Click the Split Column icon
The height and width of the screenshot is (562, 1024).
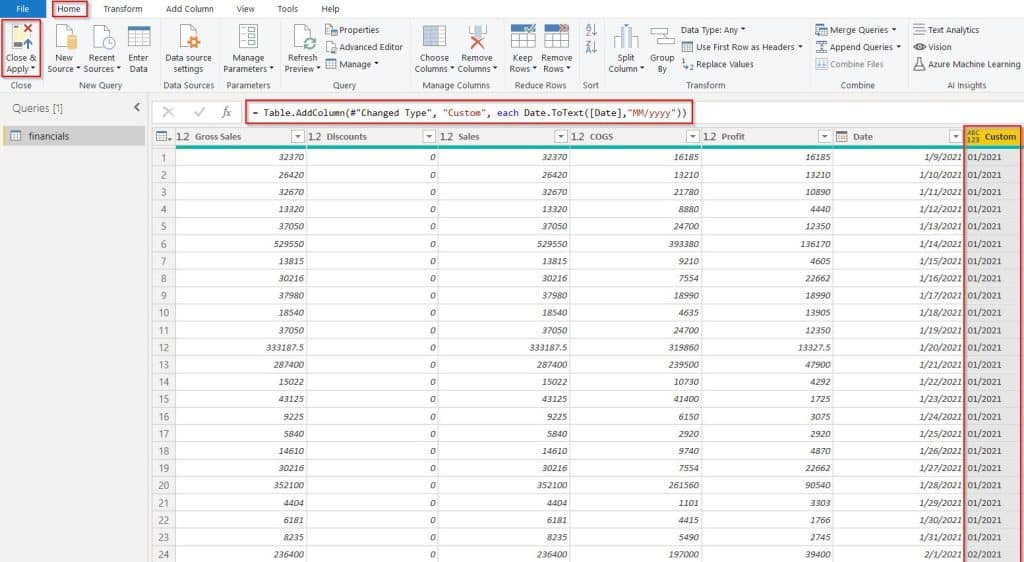coord(626,37)
